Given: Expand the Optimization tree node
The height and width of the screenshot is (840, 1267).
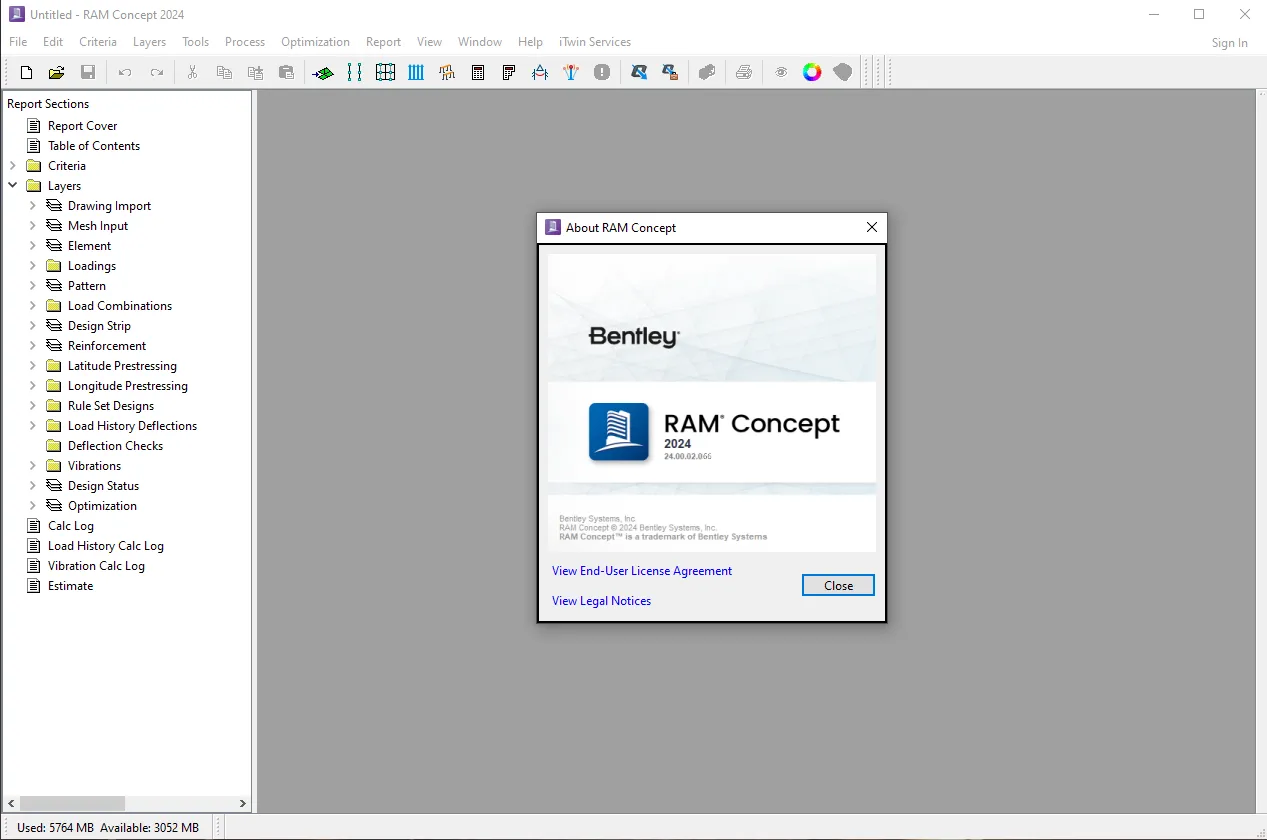Looking at the screenshot, I should coord(33,506).
